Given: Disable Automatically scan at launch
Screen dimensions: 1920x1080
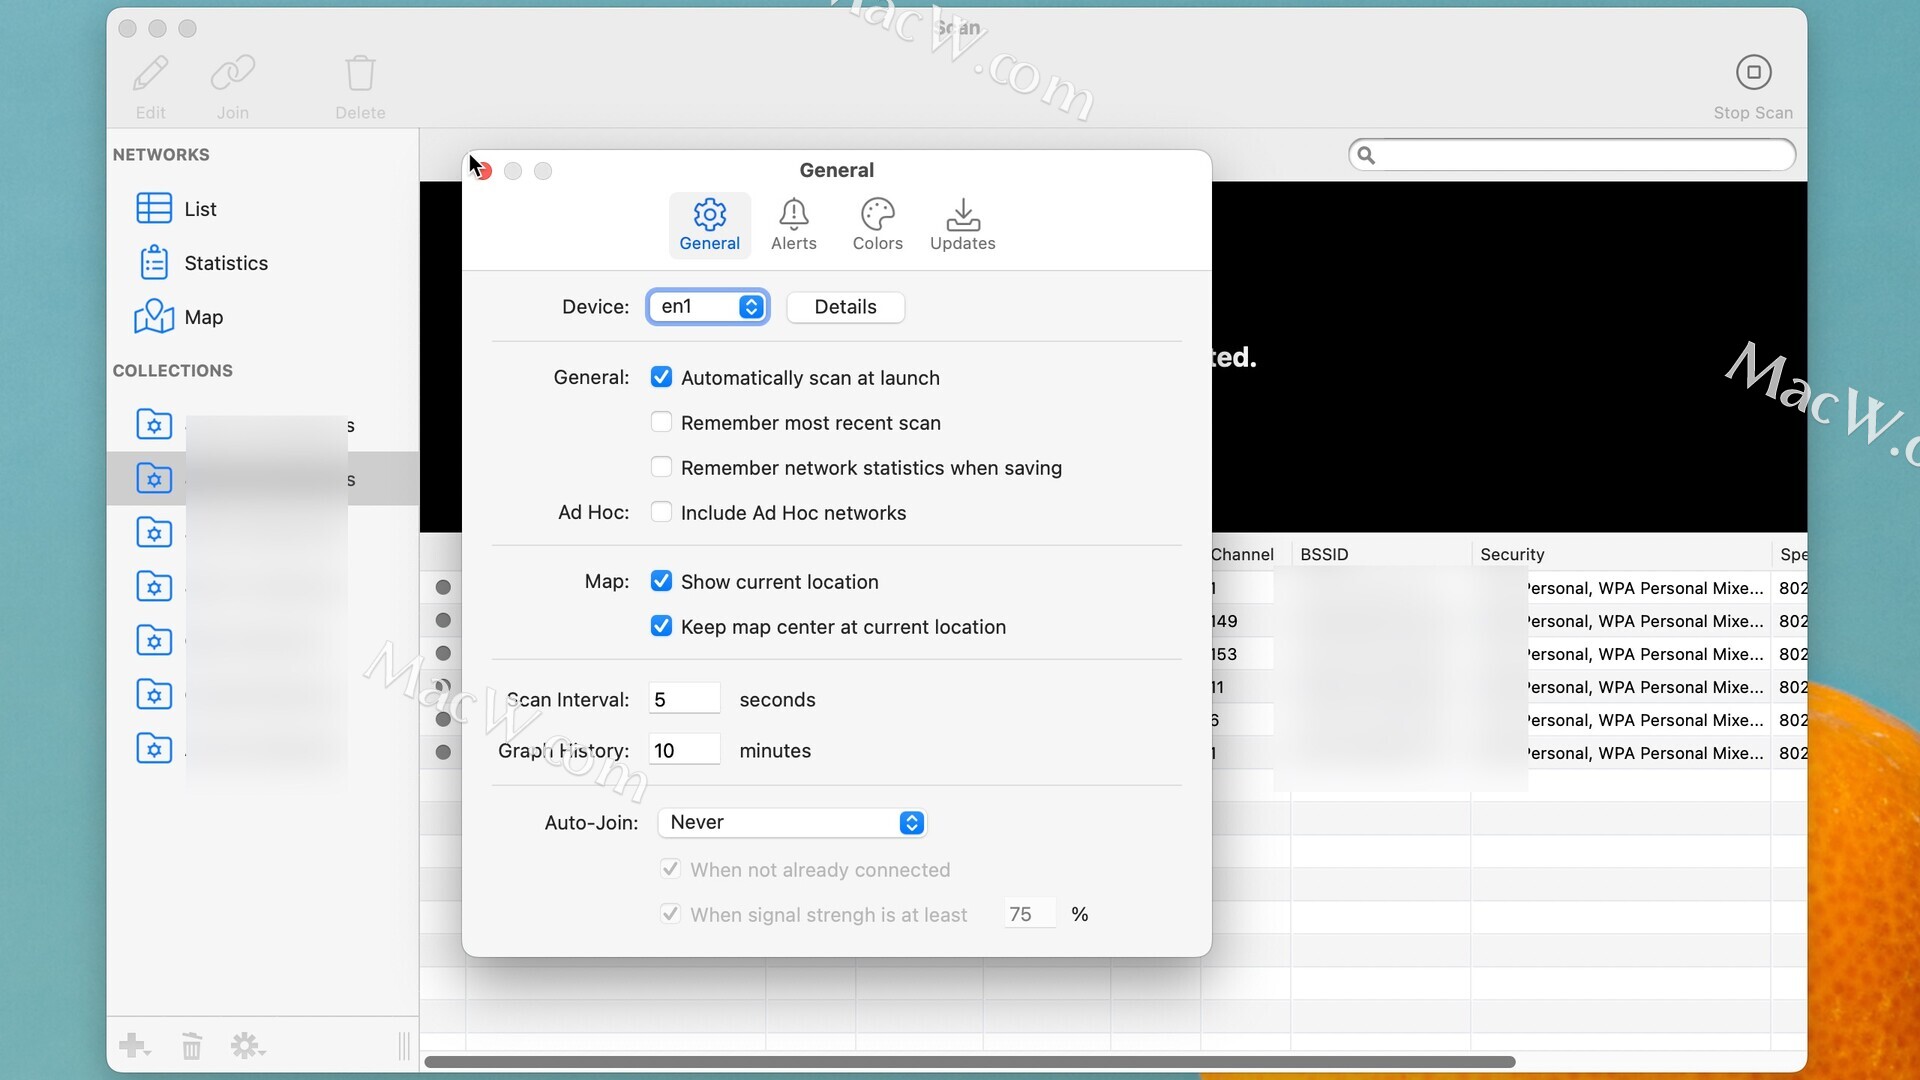Looking at the screenshot, I should click(661, 377).
